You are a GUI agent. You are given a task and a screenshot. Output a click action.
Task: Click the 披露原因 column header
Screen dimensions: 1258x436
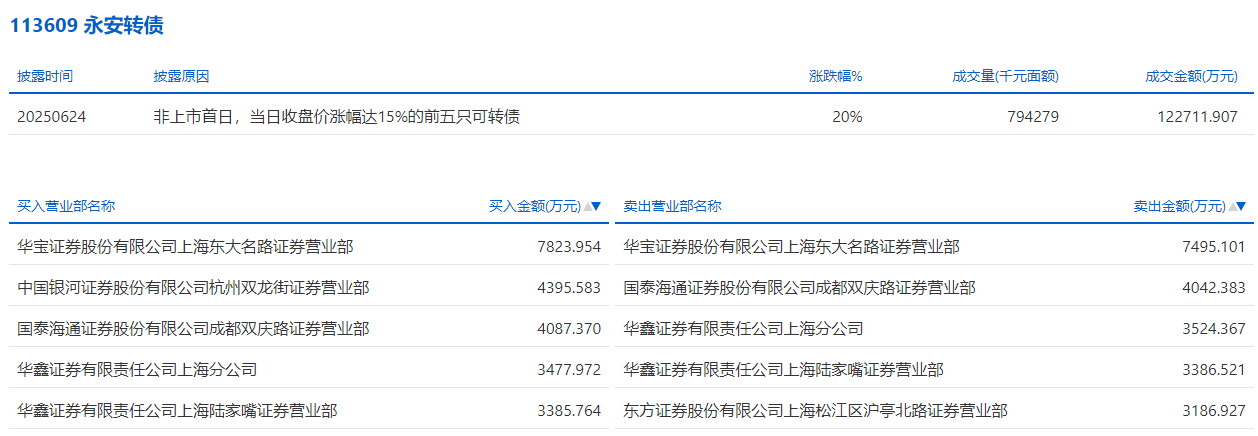point(181,77)
